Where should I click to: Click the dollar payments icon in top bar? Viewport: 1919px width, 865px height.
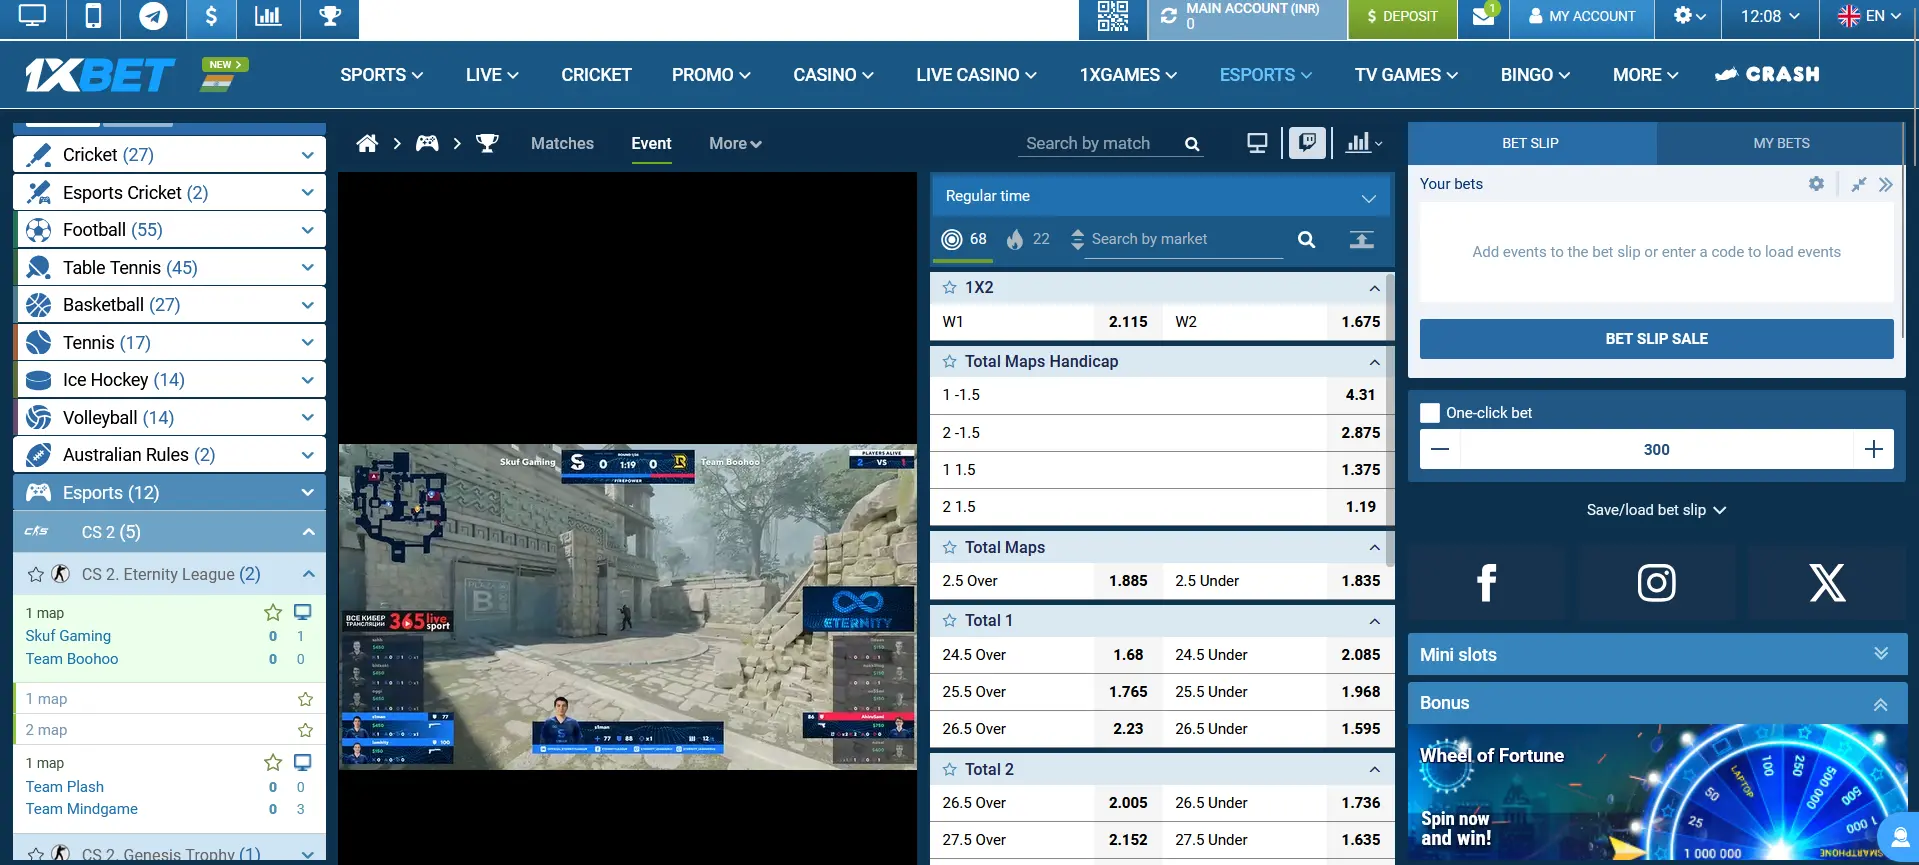211,16
